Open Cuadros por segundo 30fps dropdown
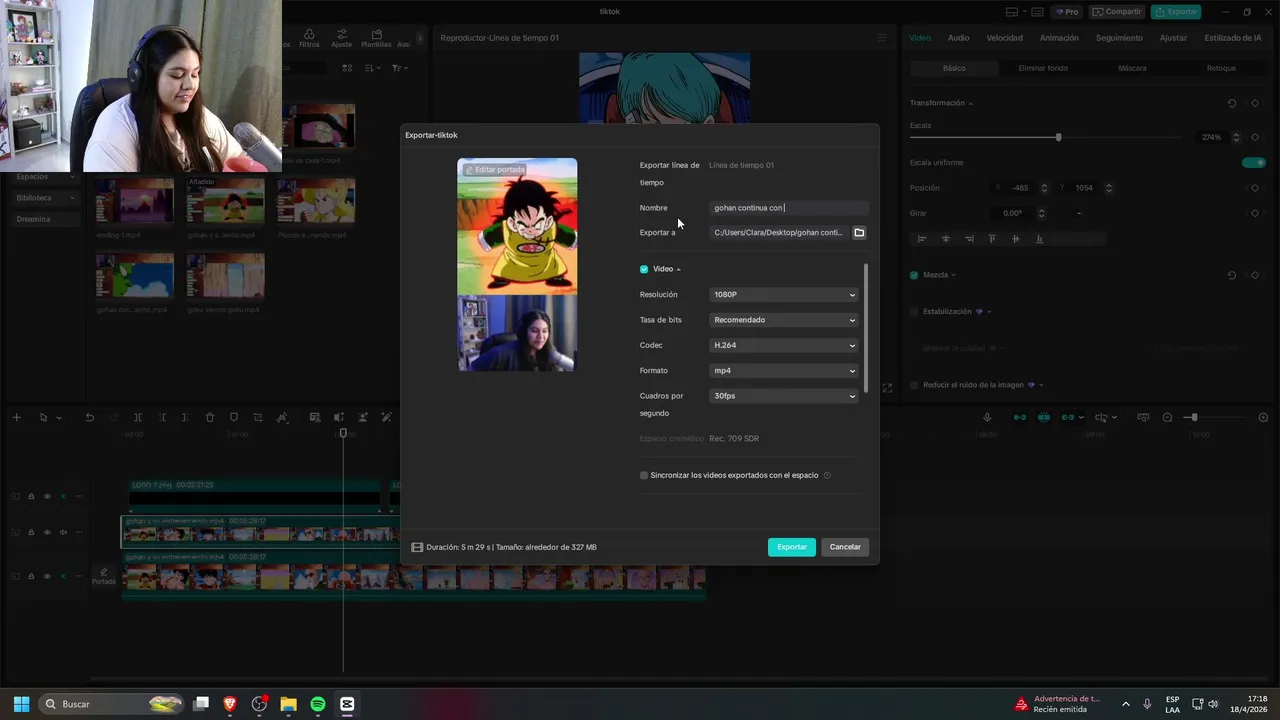This screenshot has height=720, width=1280. (784, 396)
